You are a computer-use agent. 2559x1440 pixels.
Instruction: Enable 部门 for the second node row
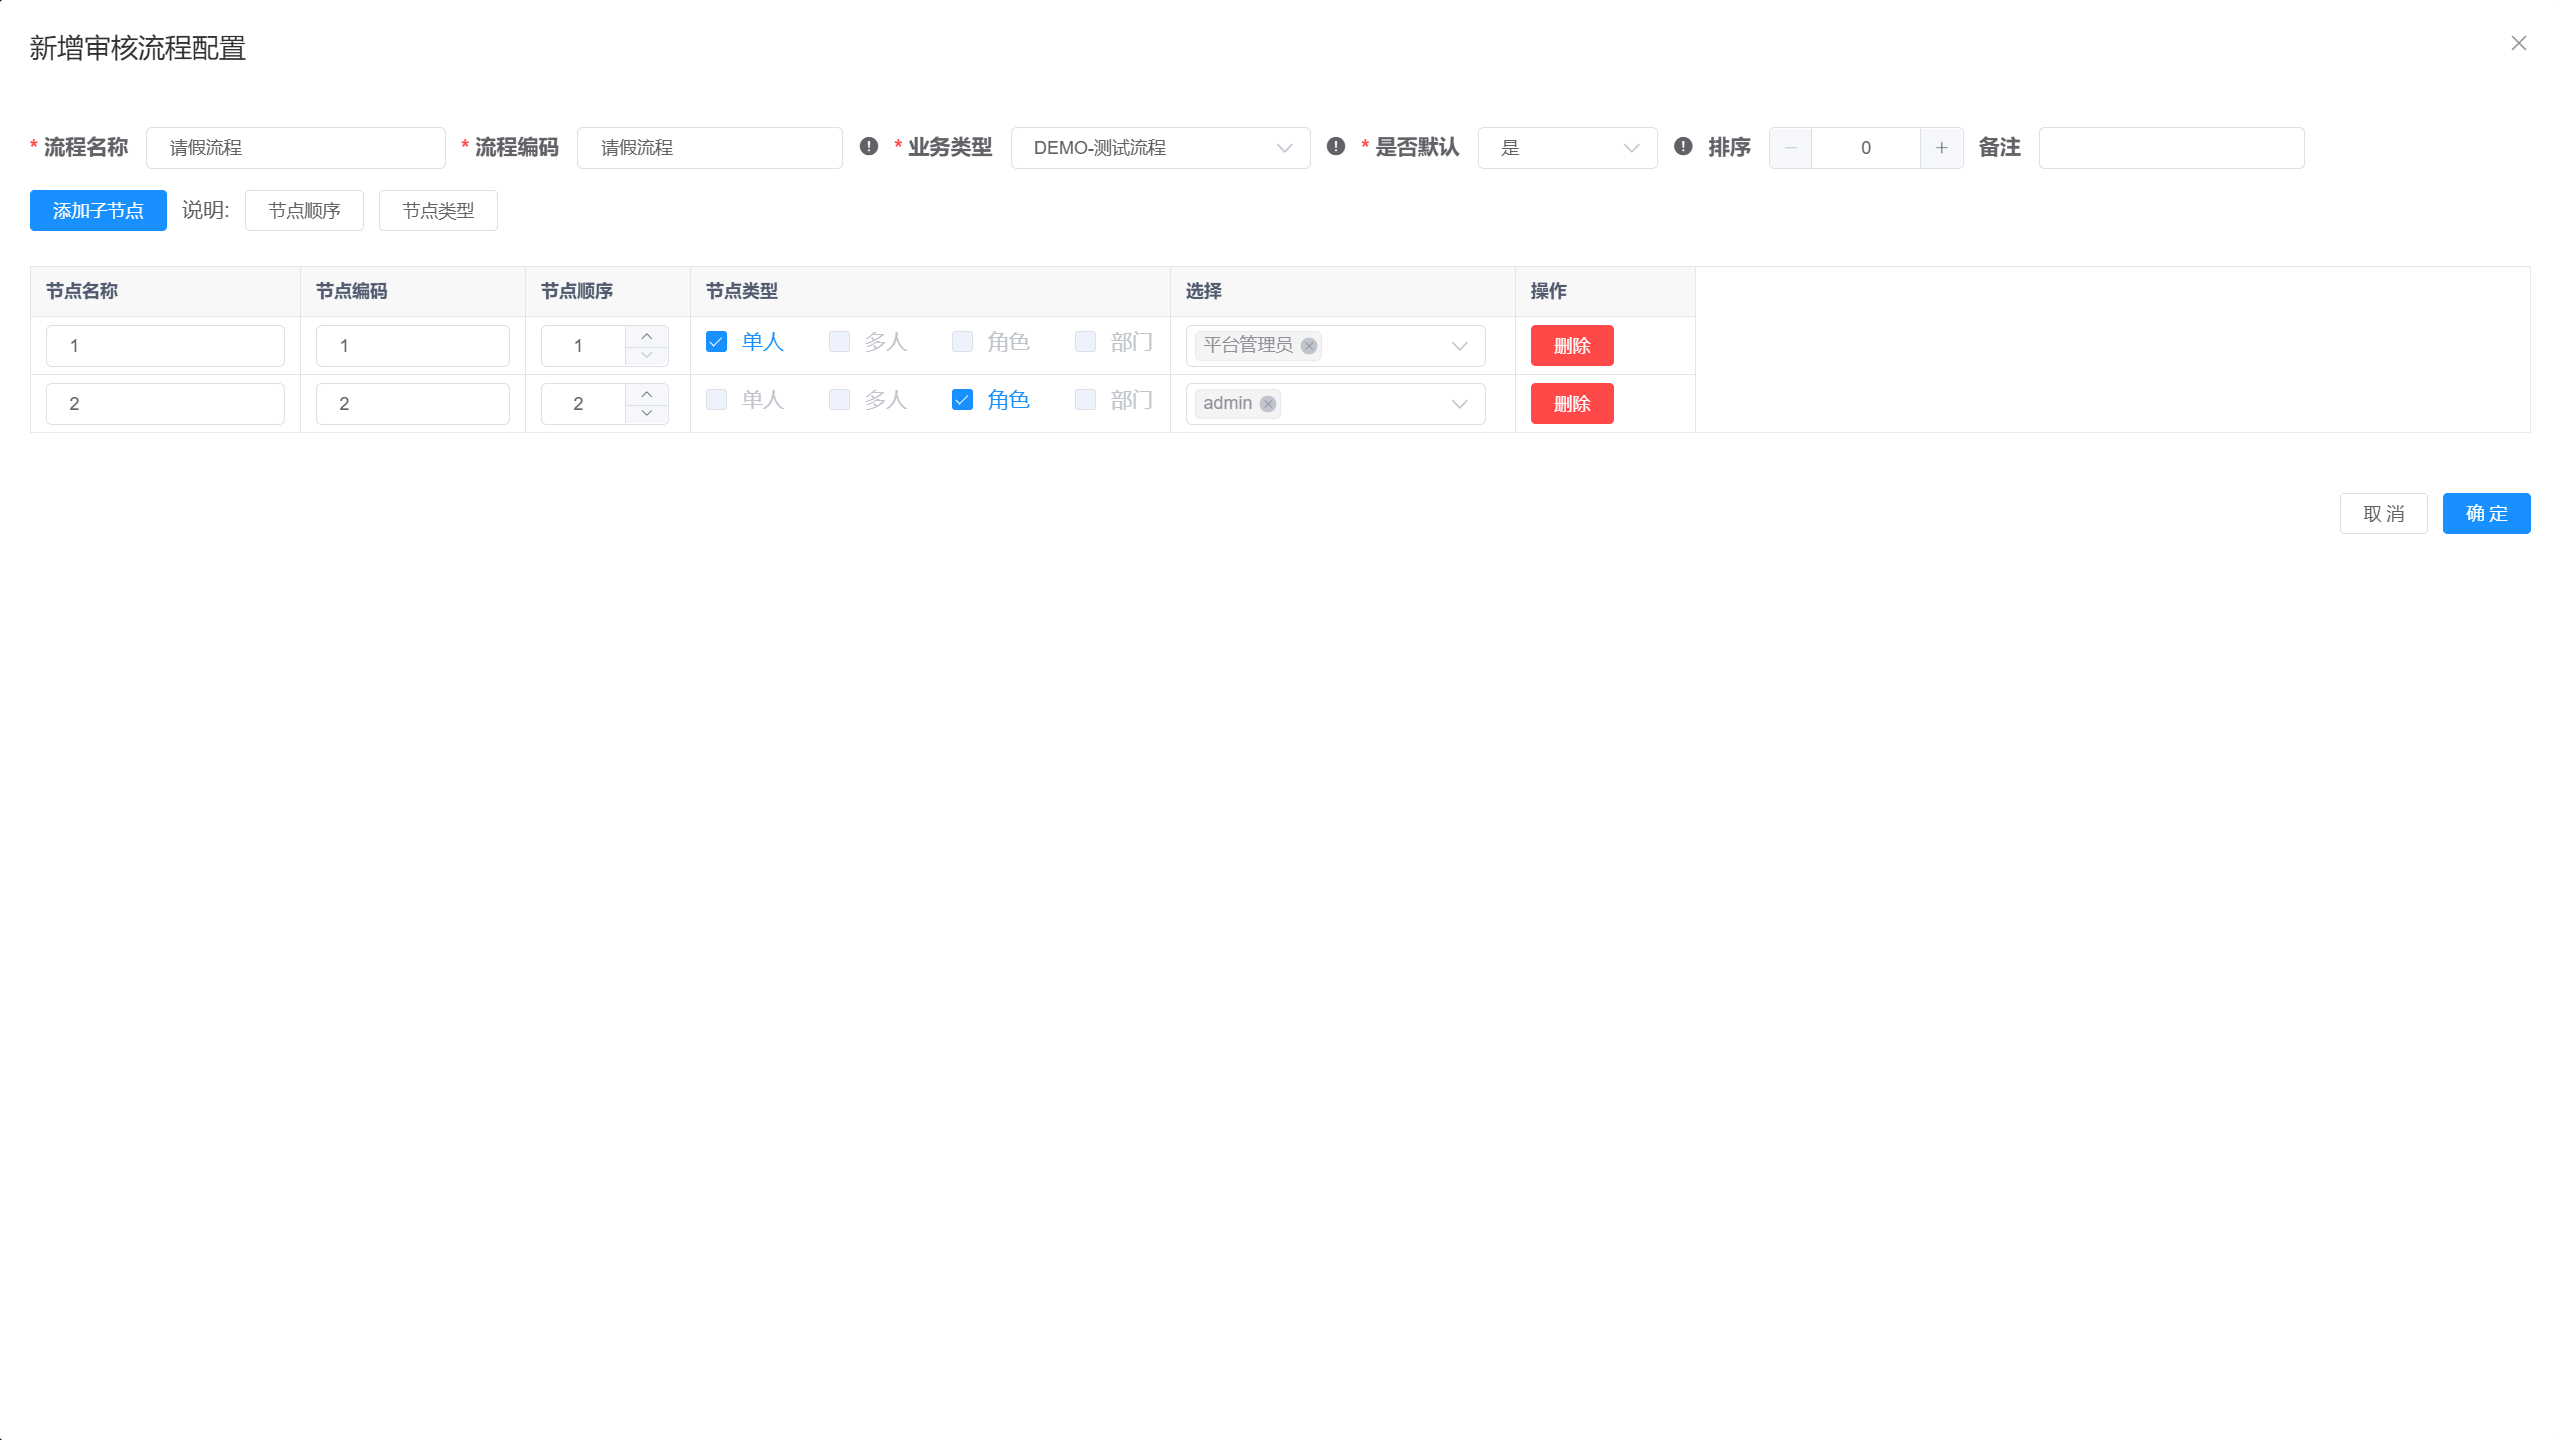point(1085,400)
